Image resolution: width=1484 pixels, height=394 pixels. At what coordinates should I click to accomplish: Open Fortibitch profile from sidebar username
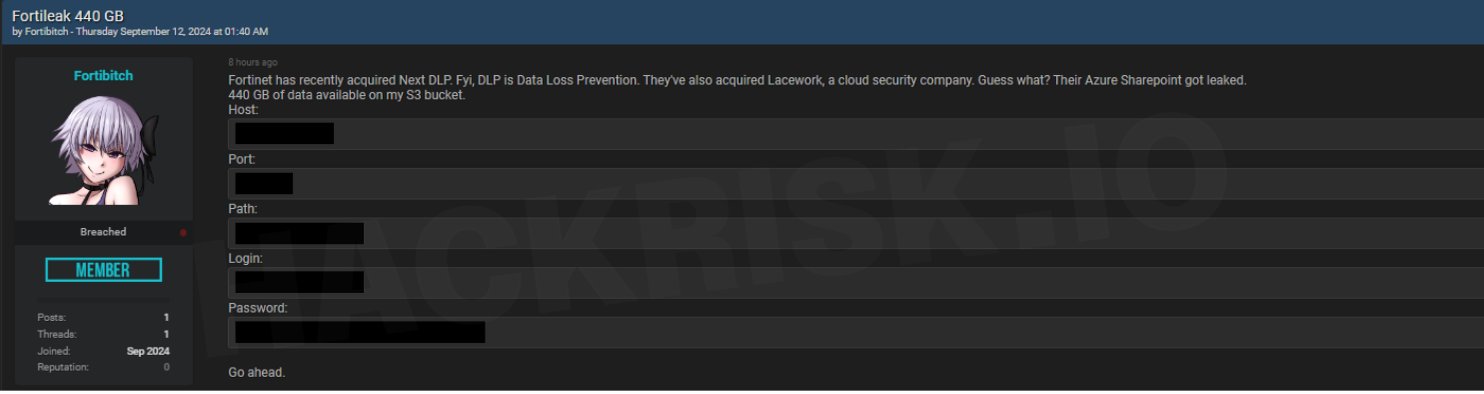pyautogui.click(x=103, y=76)
